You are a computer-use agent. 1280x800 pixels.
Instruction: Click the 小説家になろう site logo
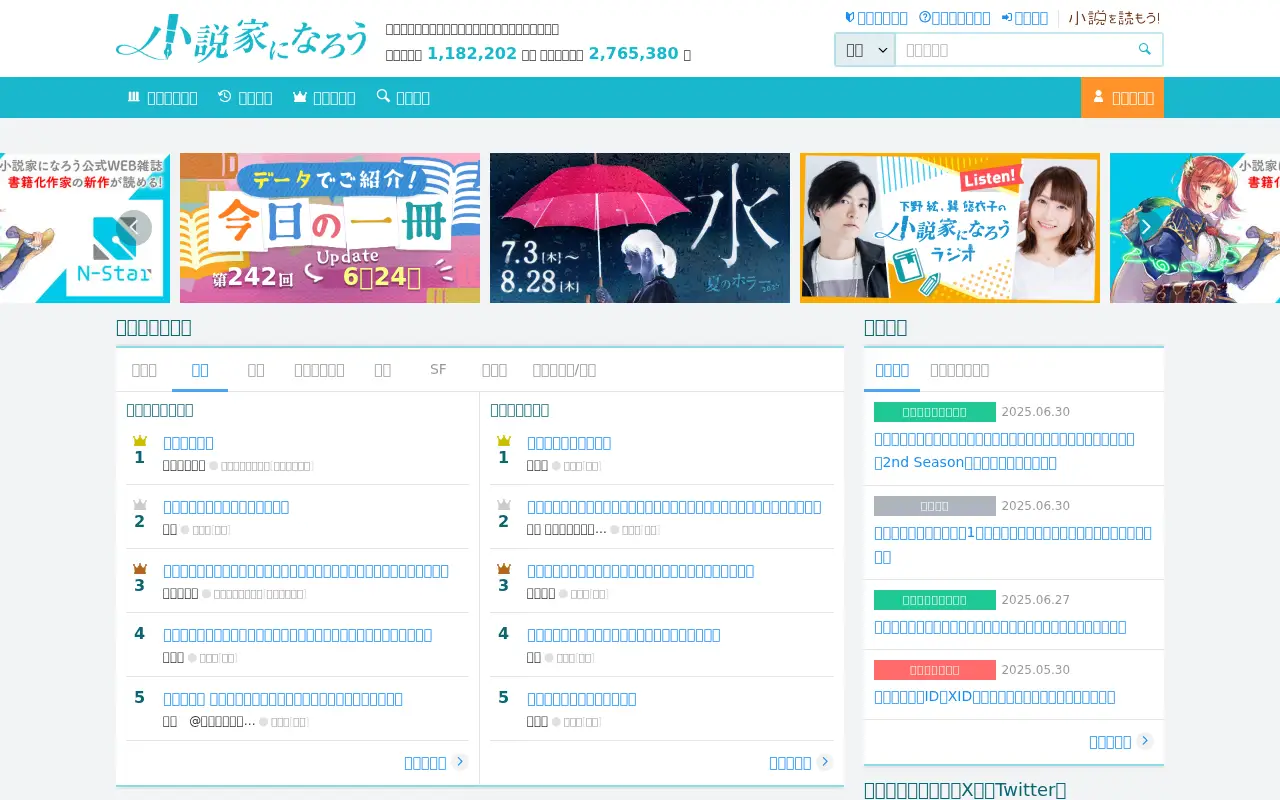click(242, 38)
